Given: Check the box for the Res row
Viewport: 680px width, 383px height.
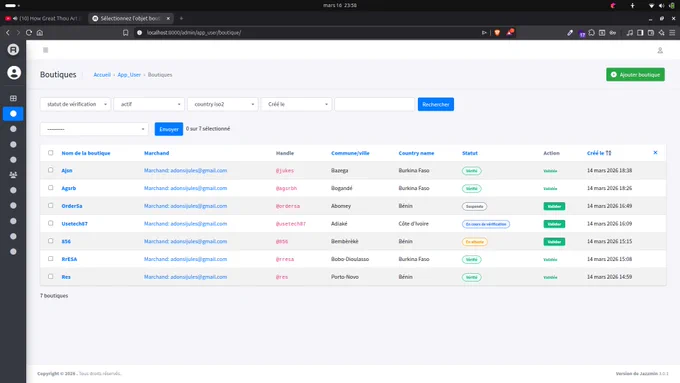Looking at the screenshot, I should [x=51, y=276].
